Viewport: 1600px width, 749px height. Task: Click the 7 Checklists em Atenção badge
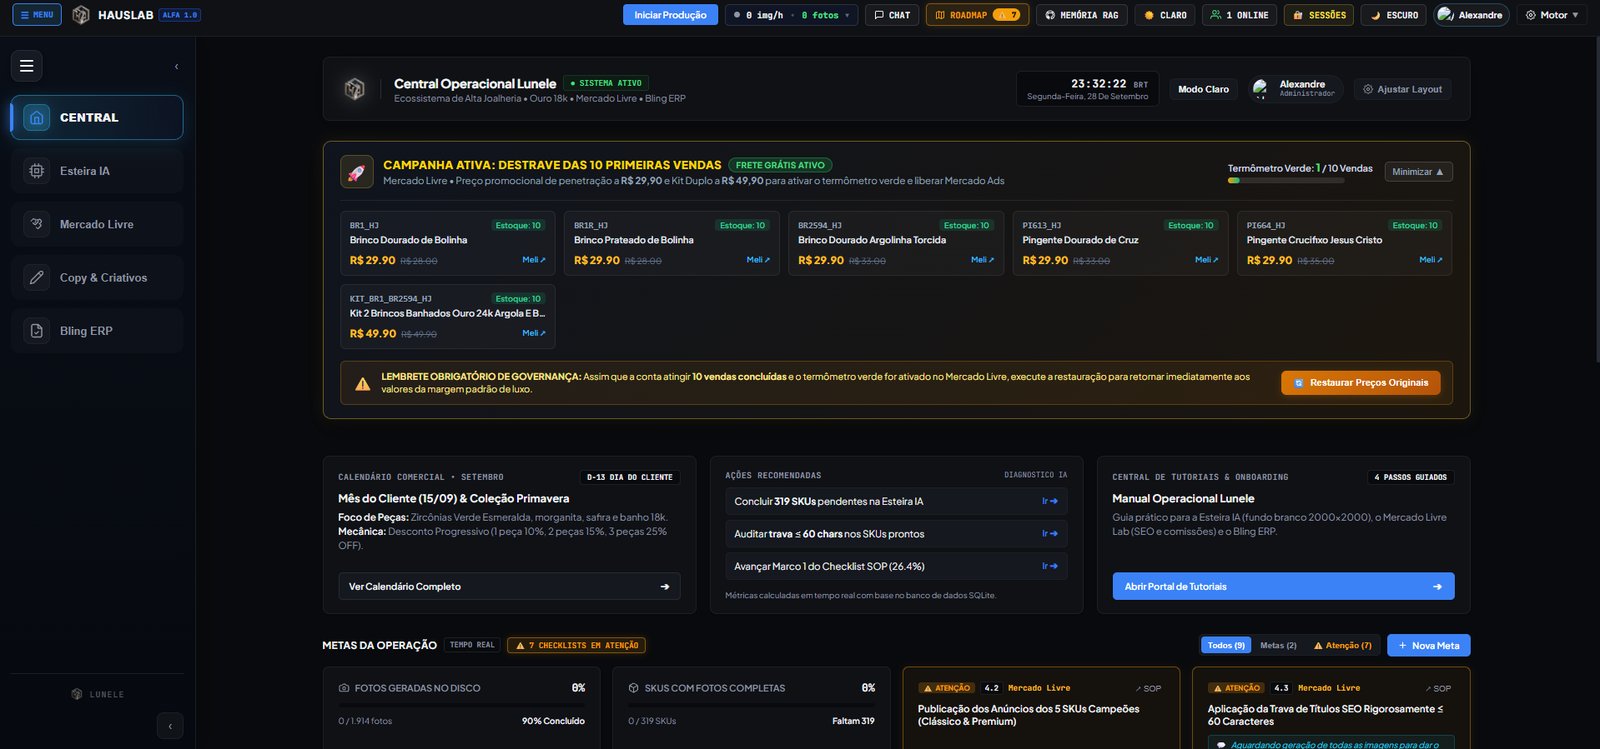(x=576, y=646)
